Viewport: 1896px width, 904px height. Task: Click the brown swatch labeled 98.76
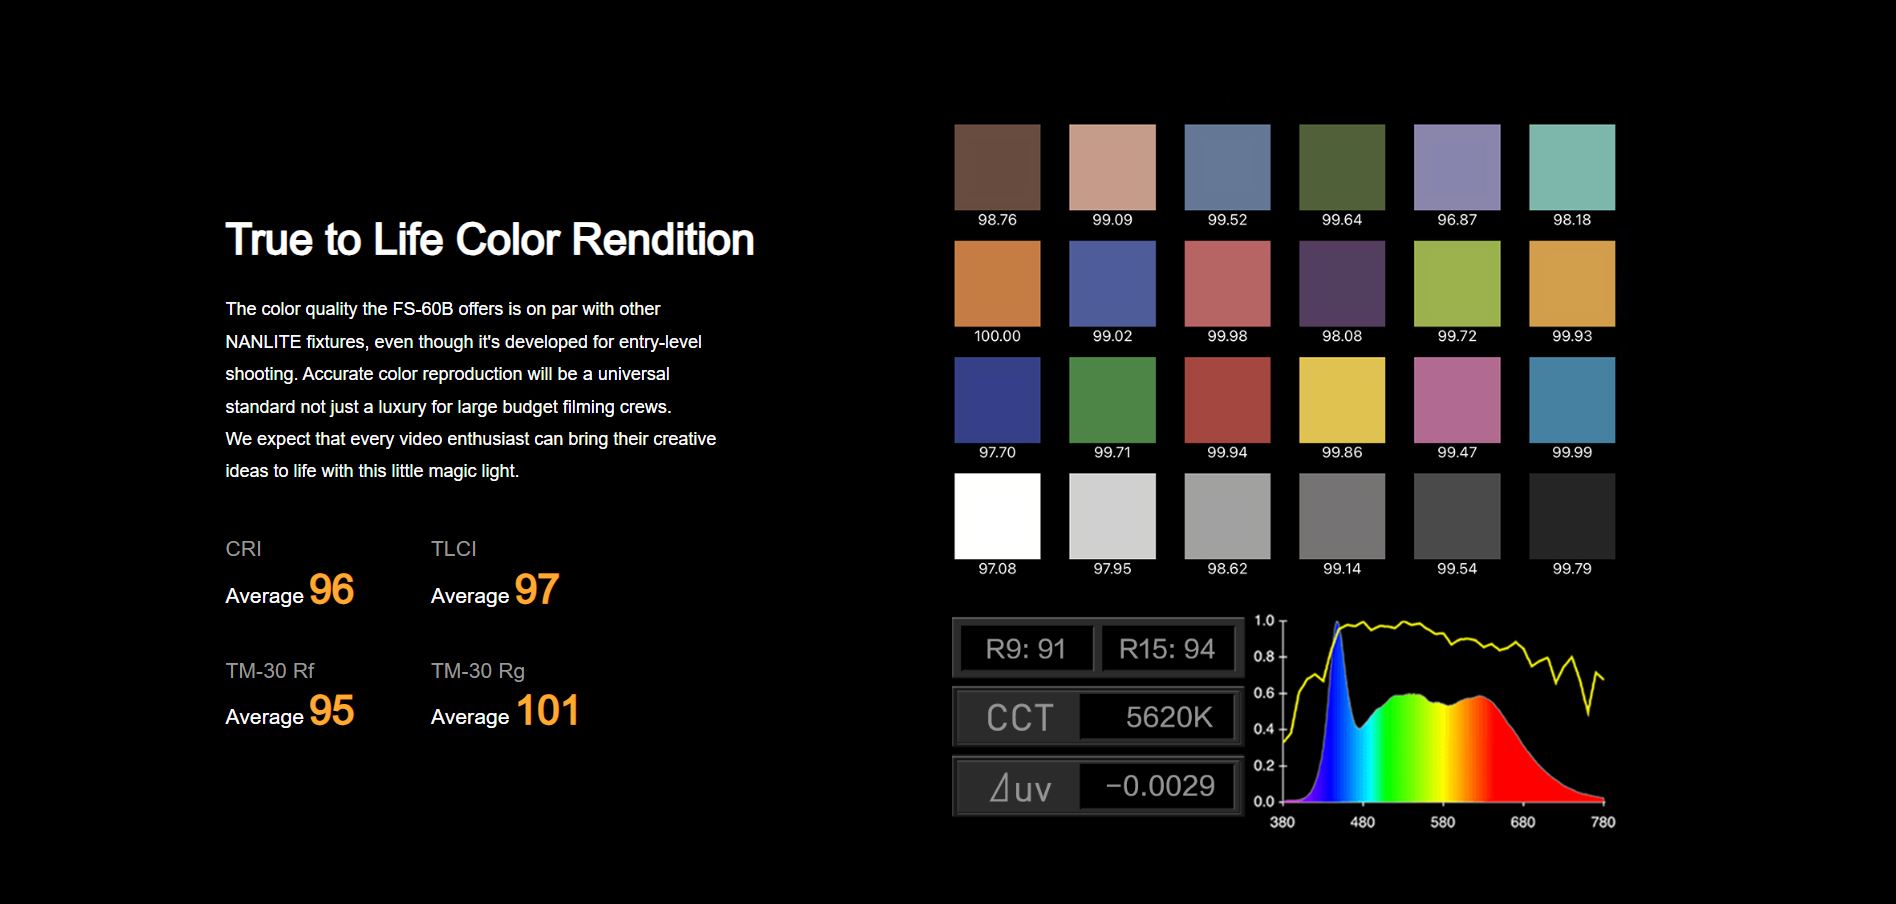click(997, 167)
